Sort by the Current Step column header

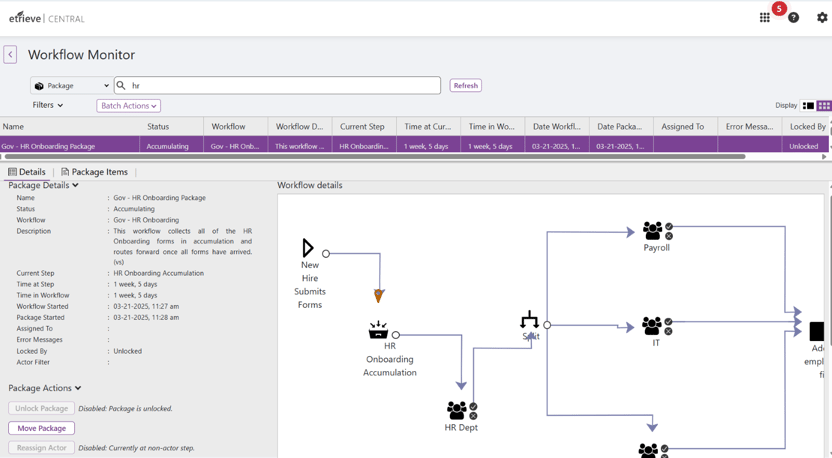(x=365, y=126)
